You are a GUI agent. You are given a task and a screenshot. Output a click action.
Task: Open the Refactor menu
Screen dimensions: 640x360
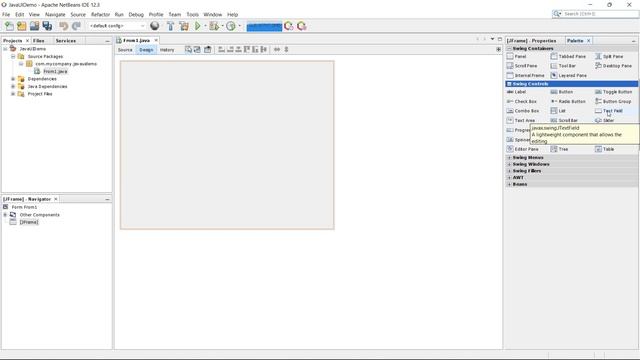tap(100, 14)
